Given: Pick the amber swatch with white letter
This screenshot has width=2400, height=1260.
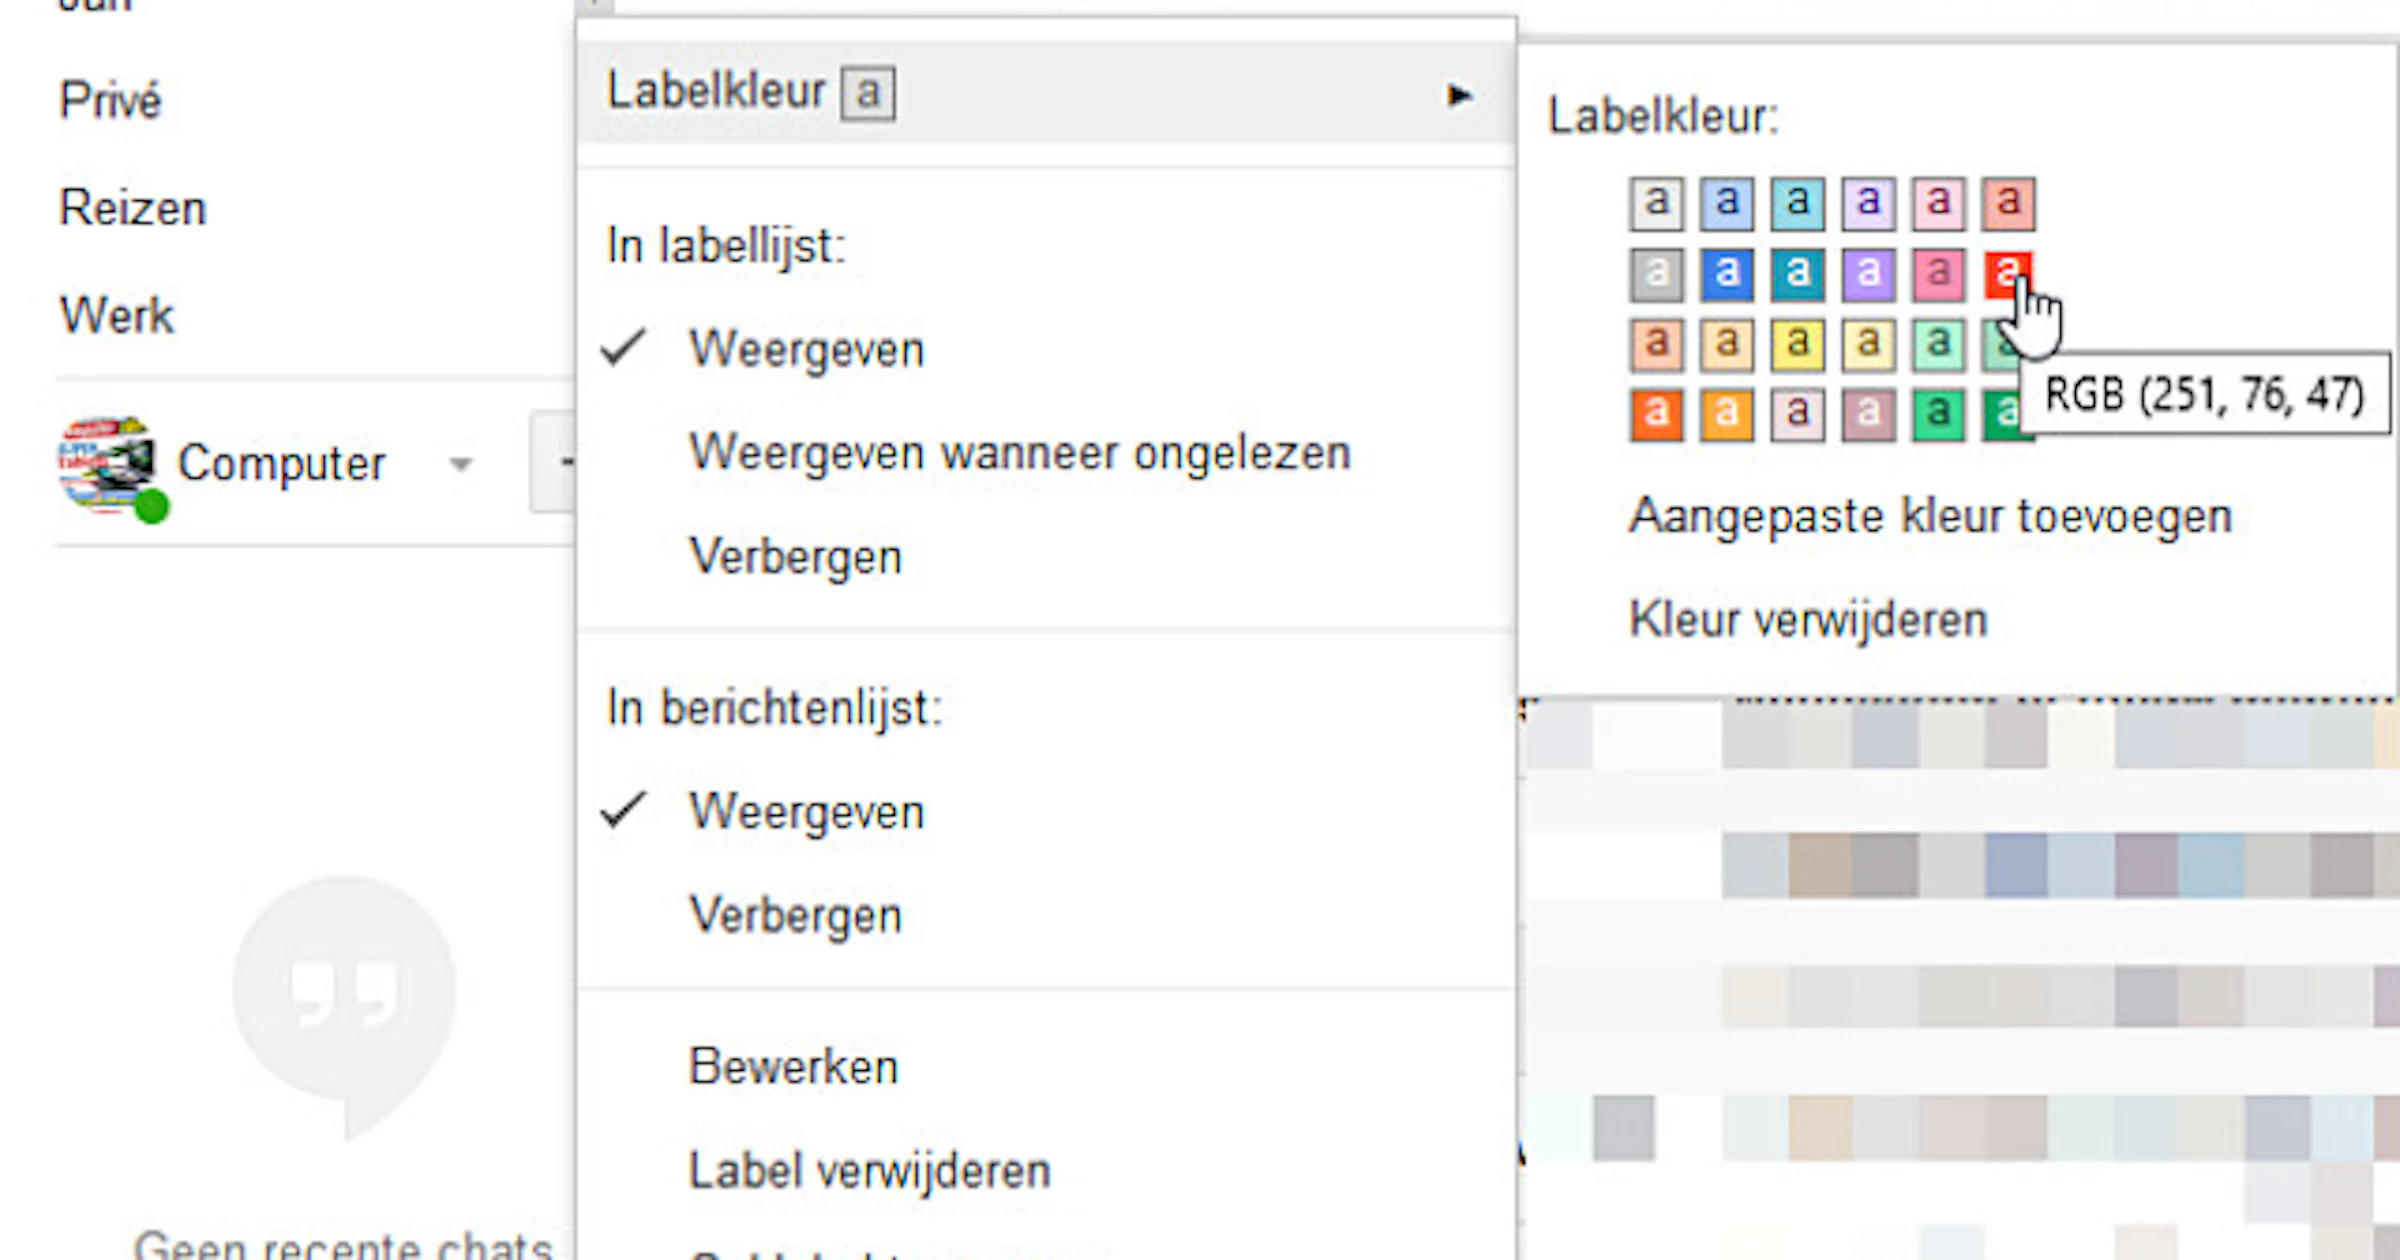Looking at the screenshot, I should pos(1727,414).
